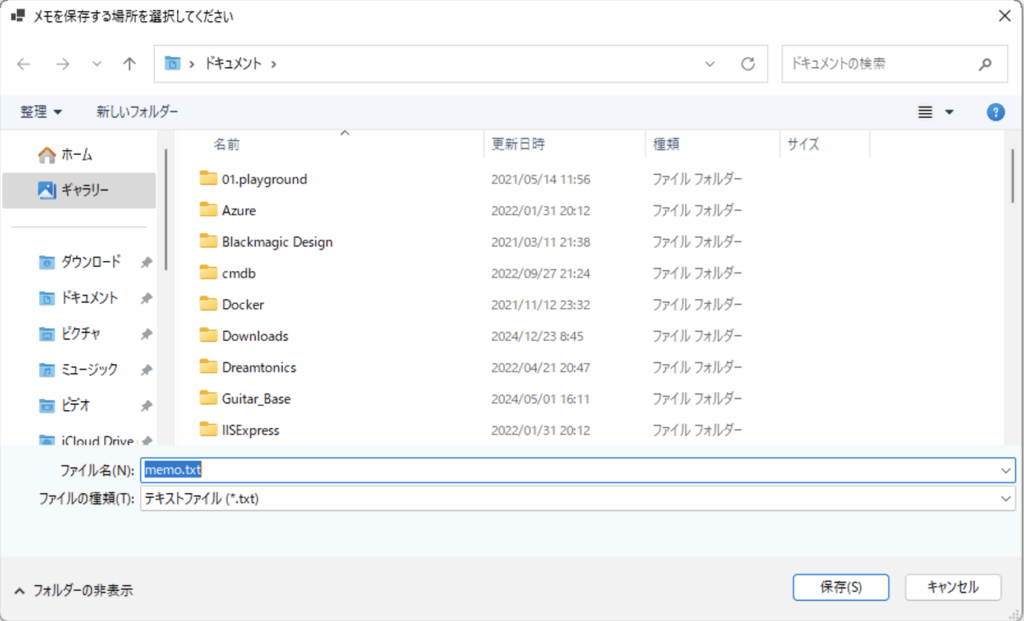Sort by the 更新日時 column header

(518, 144)
